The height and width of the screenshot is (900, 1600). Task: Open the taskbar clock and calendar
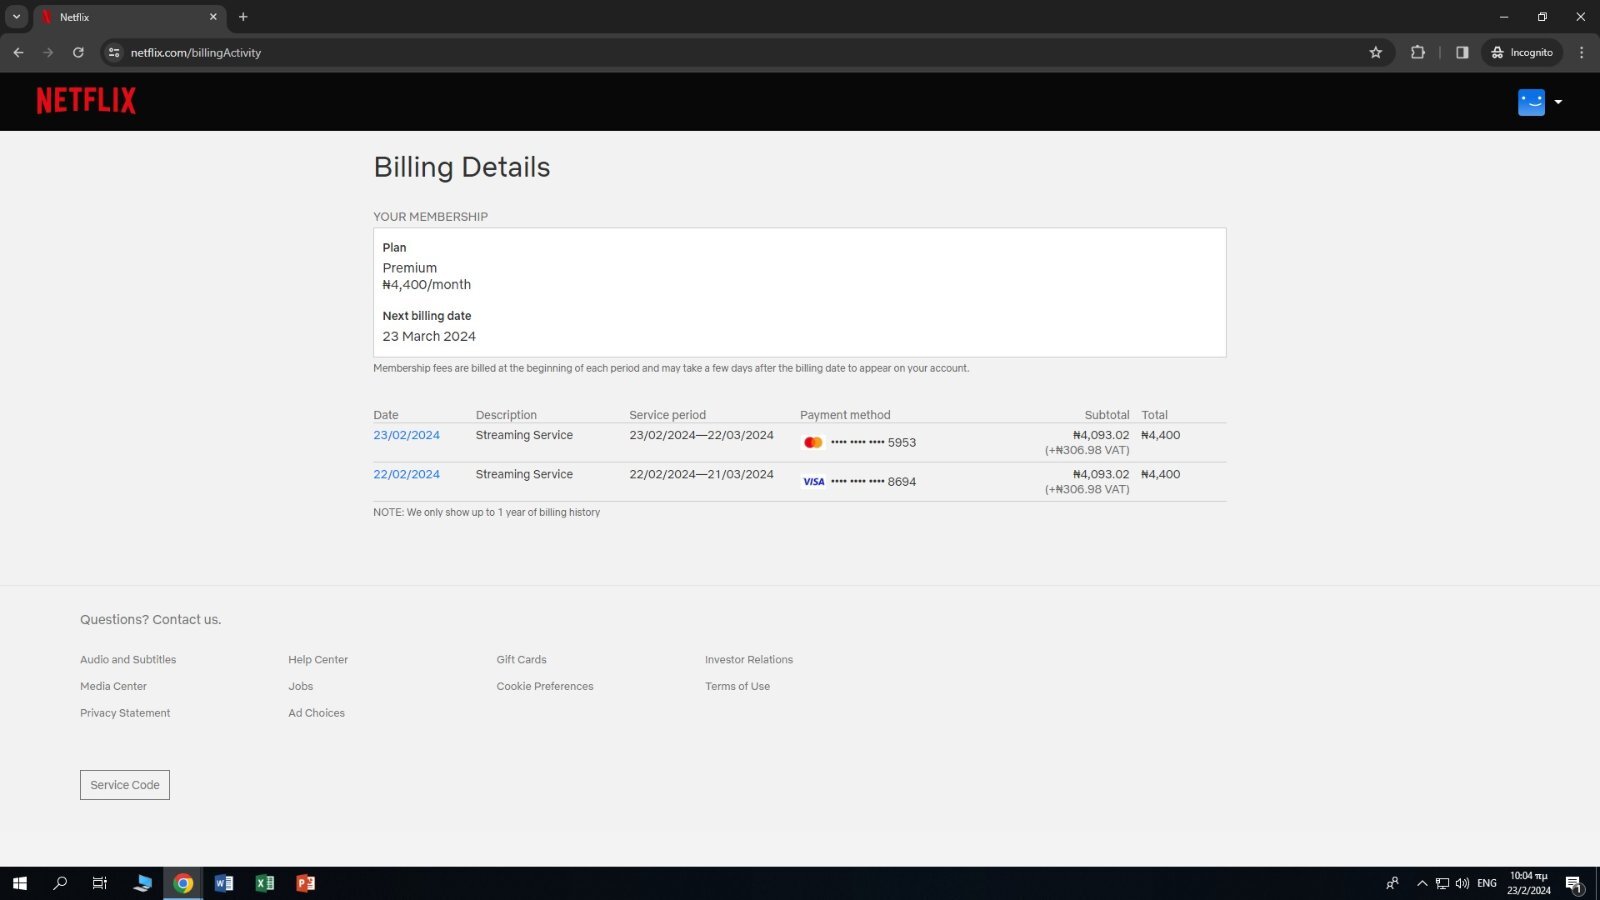[1529, 883]
